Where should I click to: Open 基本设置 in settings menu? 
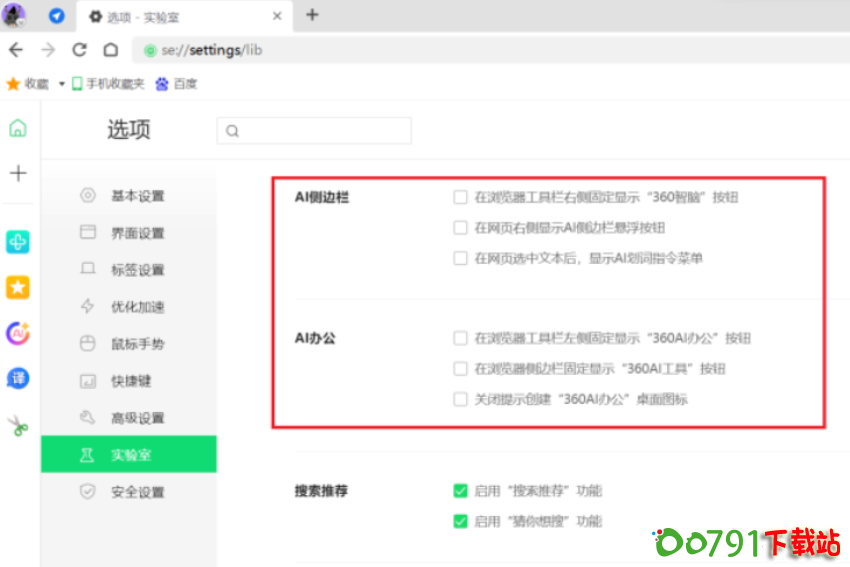[137, 196]
